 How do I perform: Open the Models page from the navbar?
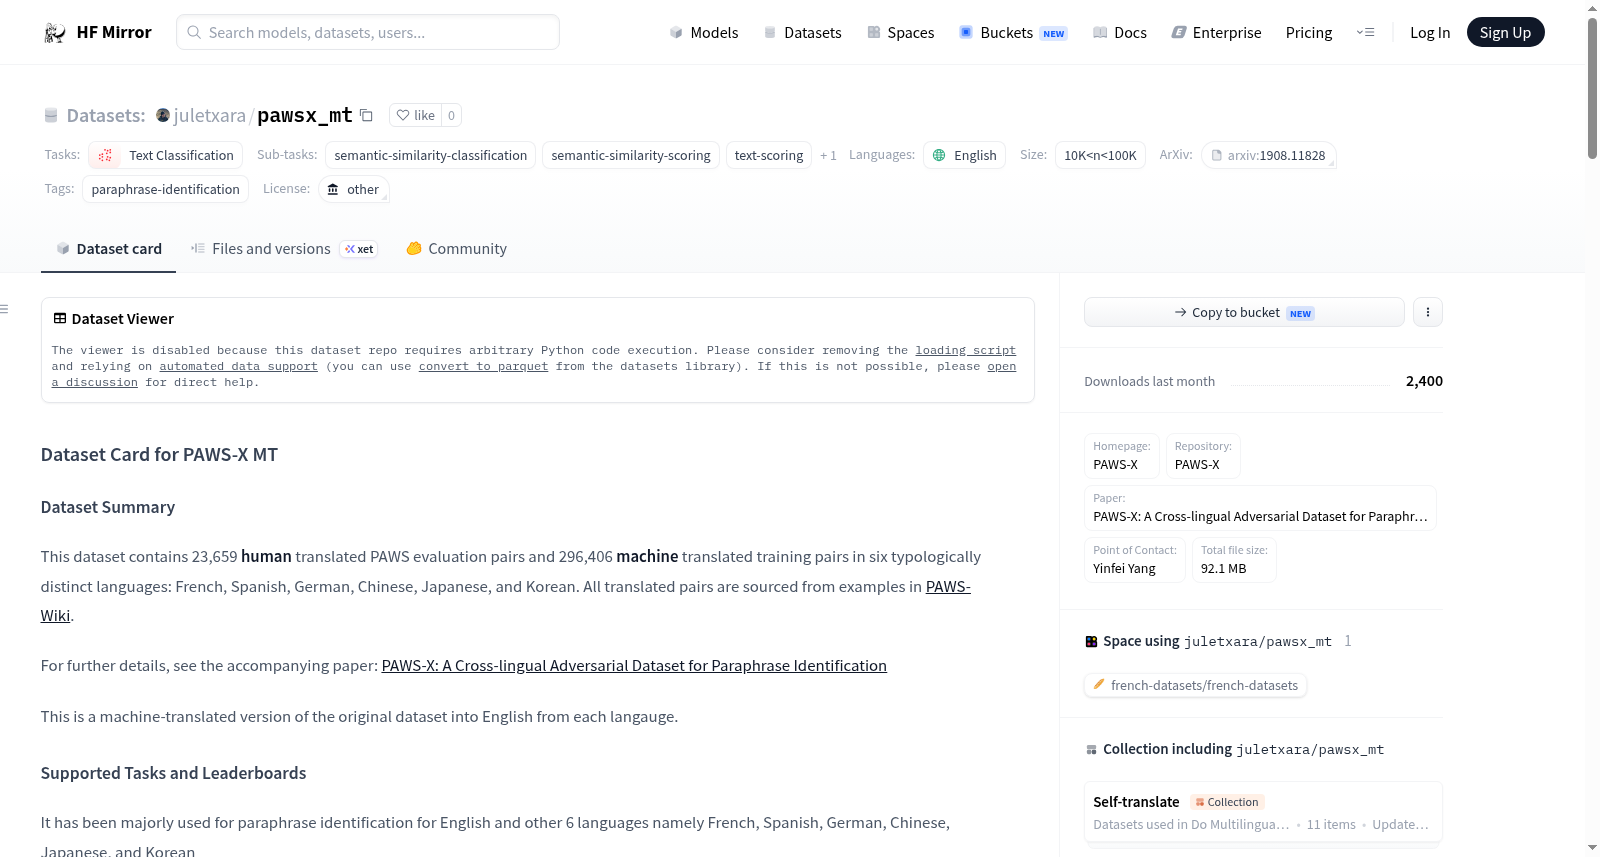tap(704, 33)
